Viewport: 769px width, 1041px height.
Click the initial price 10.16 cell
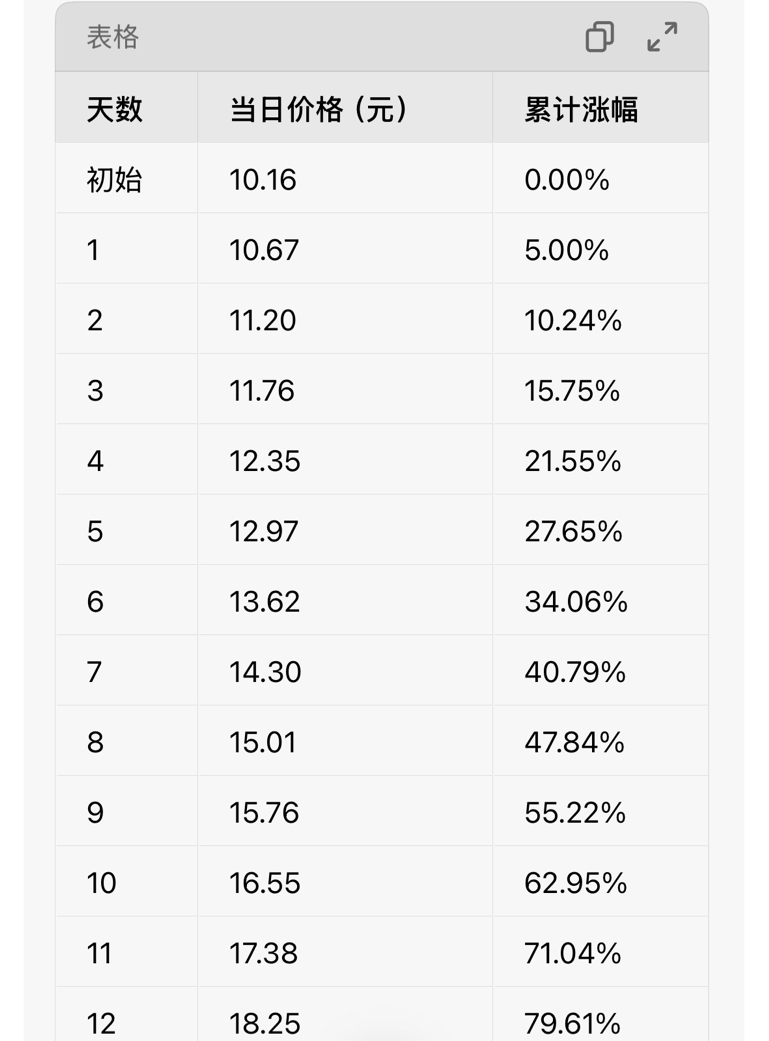pos(263,180)
